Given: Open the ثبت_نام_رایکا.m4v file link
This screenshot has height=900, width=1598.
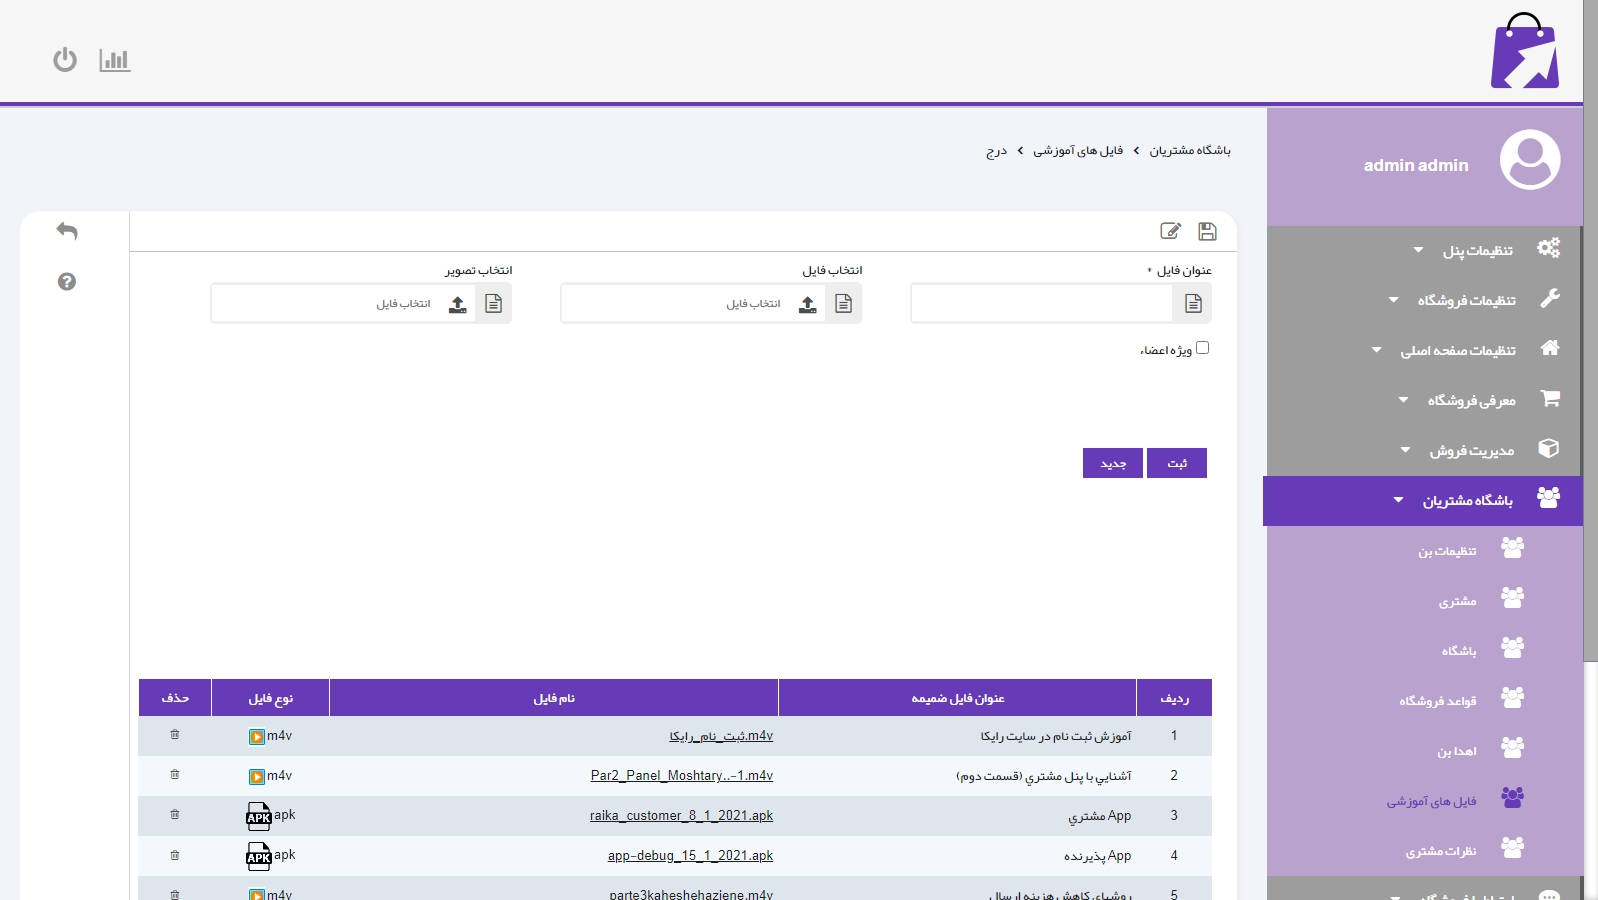Looking at the screenshot, I should coord(721,736).
